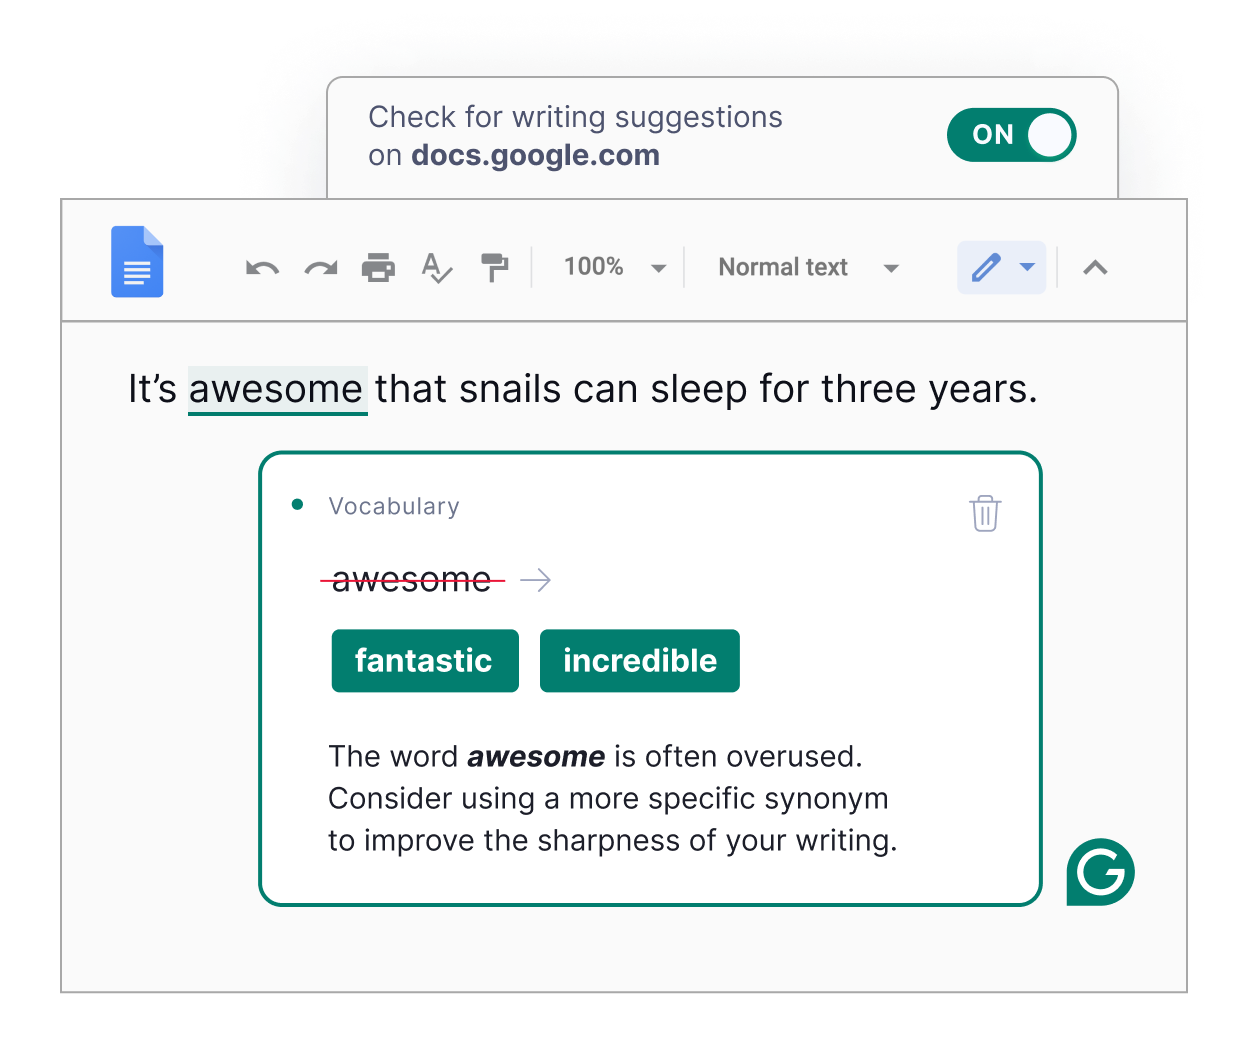This screenshot has height=1038, width=1248.
Task: Click the struck-through word awesome
Action: (412, 579)
